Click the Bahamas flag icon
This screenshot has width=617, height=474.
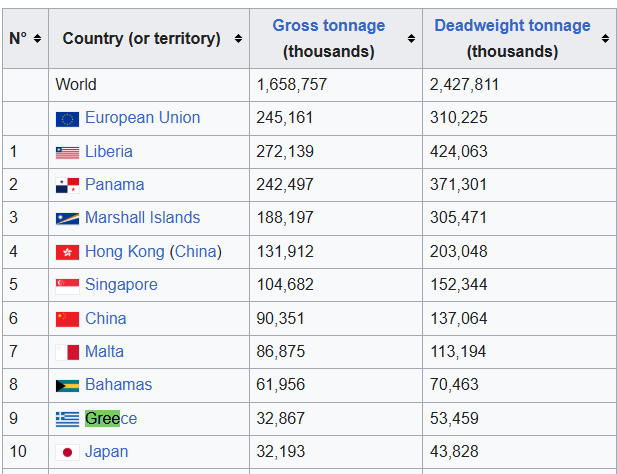coord(67,385)
